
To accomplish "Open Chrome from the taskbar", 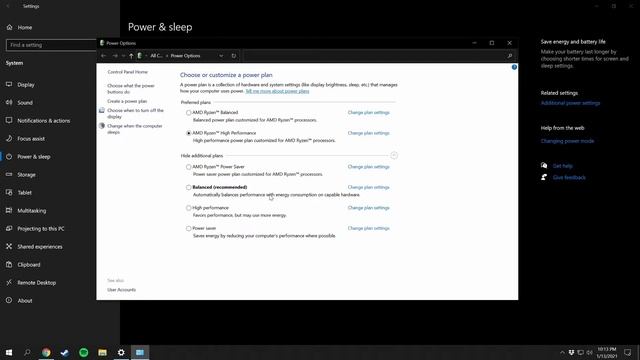I will click(x=46, y=352).
